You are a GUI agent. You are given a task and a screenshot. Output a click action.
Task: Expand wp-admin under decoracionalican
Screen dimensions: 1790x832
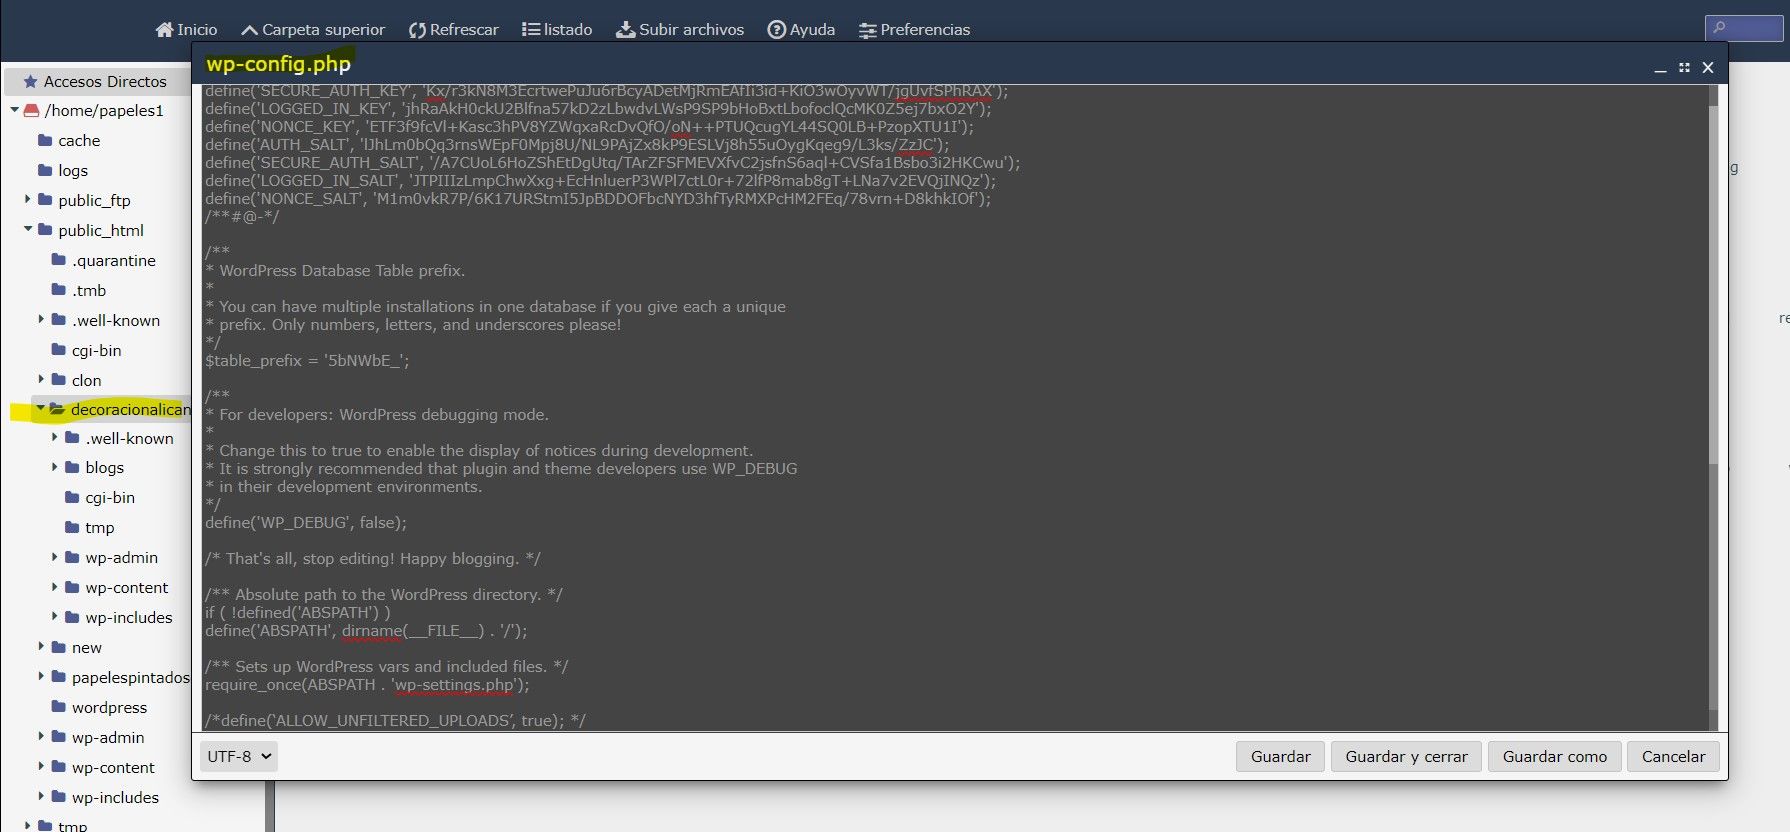(x=55, y=556)
